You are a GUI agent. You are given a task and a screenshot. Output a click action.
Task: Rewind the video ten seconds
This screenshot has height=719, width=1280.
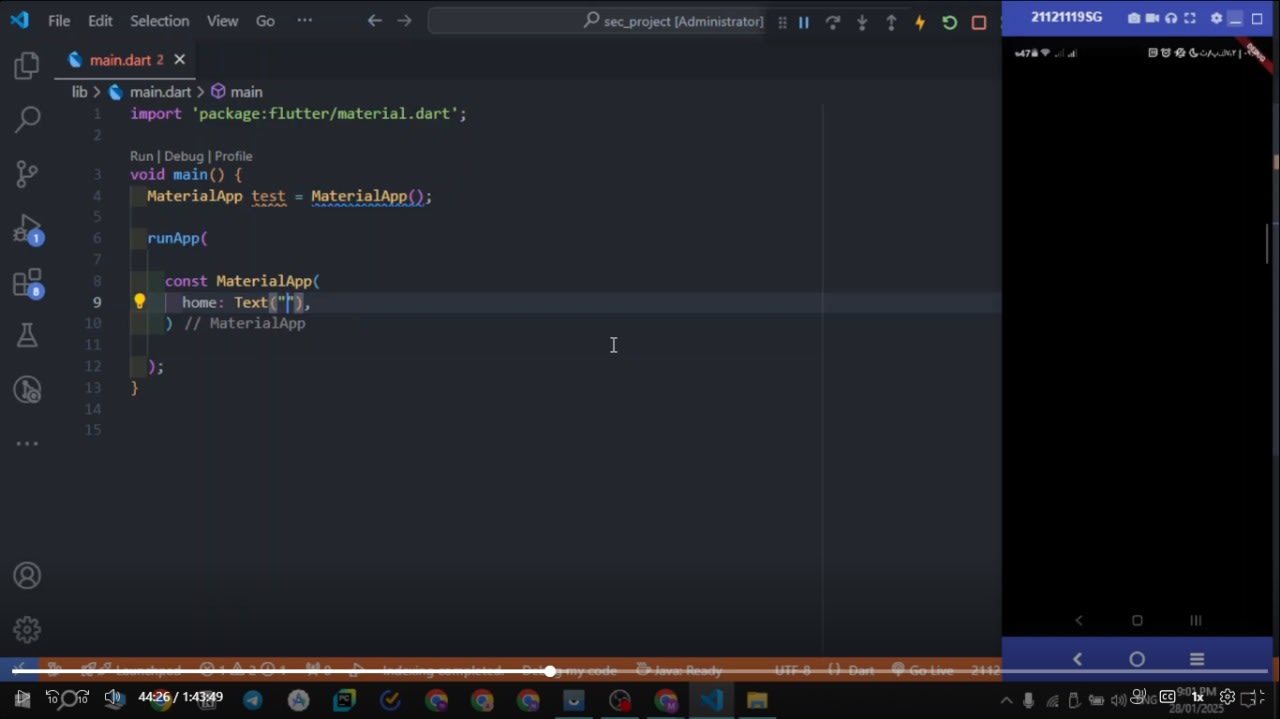tap(53, 697)
